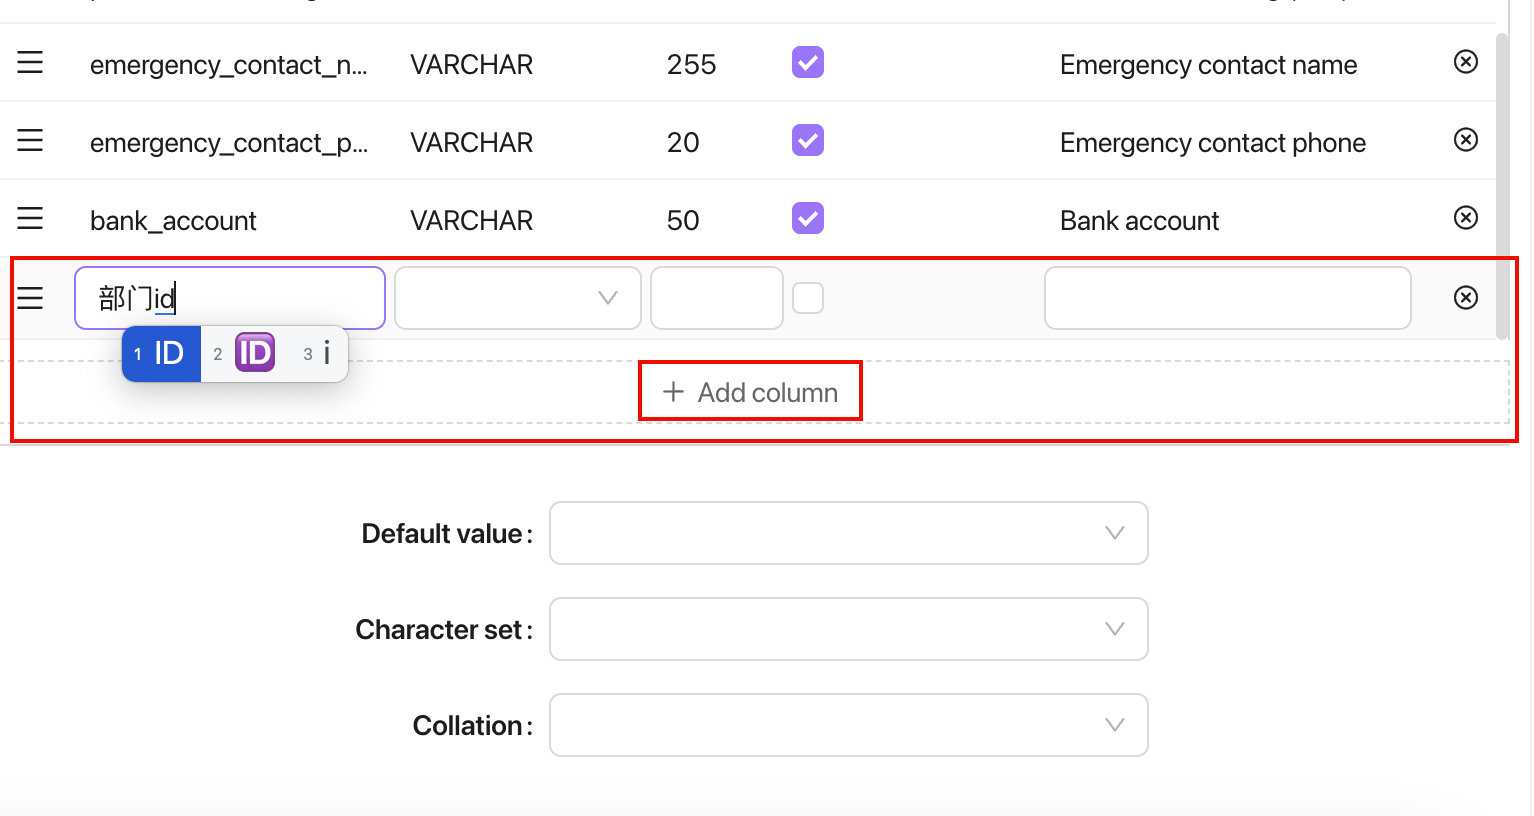Select the blue ID input candidate
This screenshot has height=816, width=1534.
pos(161,352)
